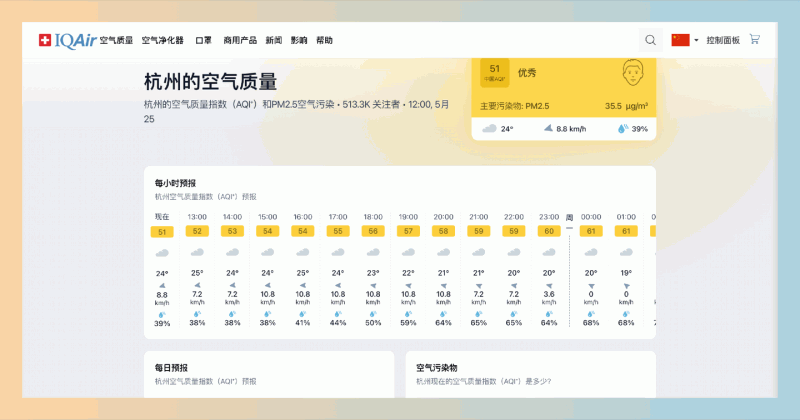Viewport: 800px width, 420px height.
Task: Click the humidity drop icon in 14:00 column
Action: pos(232,314)
